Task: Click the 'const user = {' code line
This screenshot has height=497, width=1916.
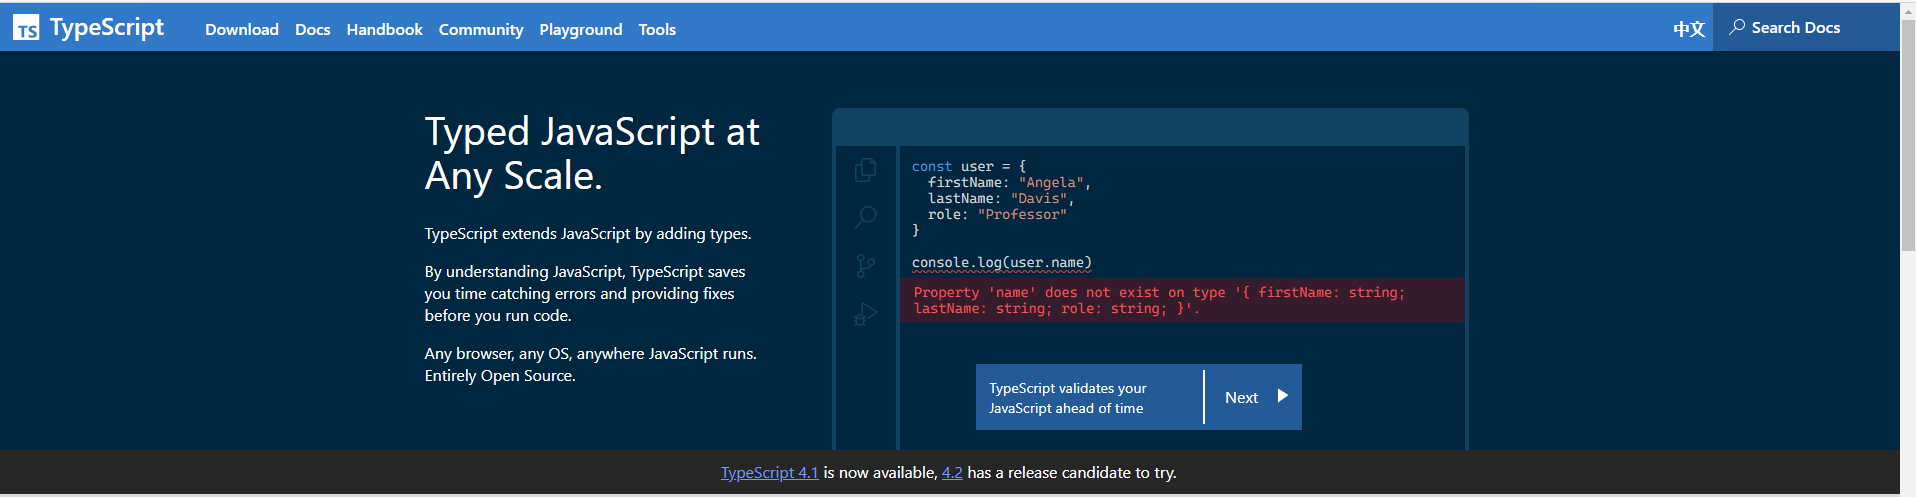Action: click(x=969, y=167)
